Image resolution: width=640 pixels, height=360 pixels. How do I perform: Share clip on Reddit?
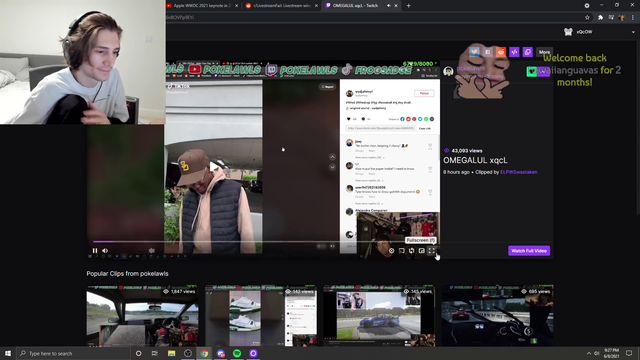[501, 52]
